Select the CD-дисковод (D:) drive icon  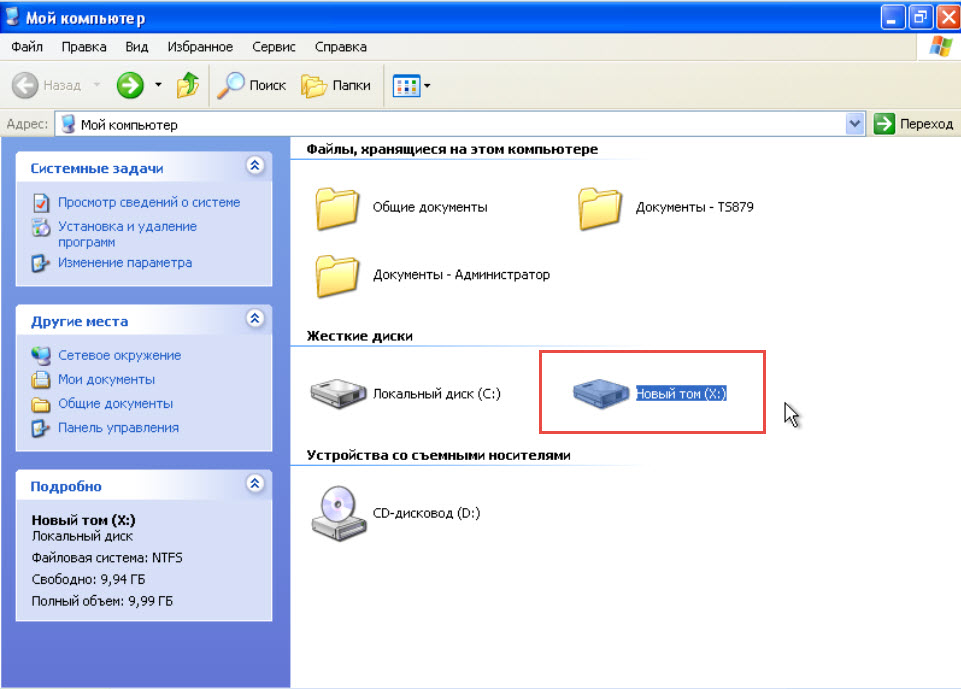point(339,514)
